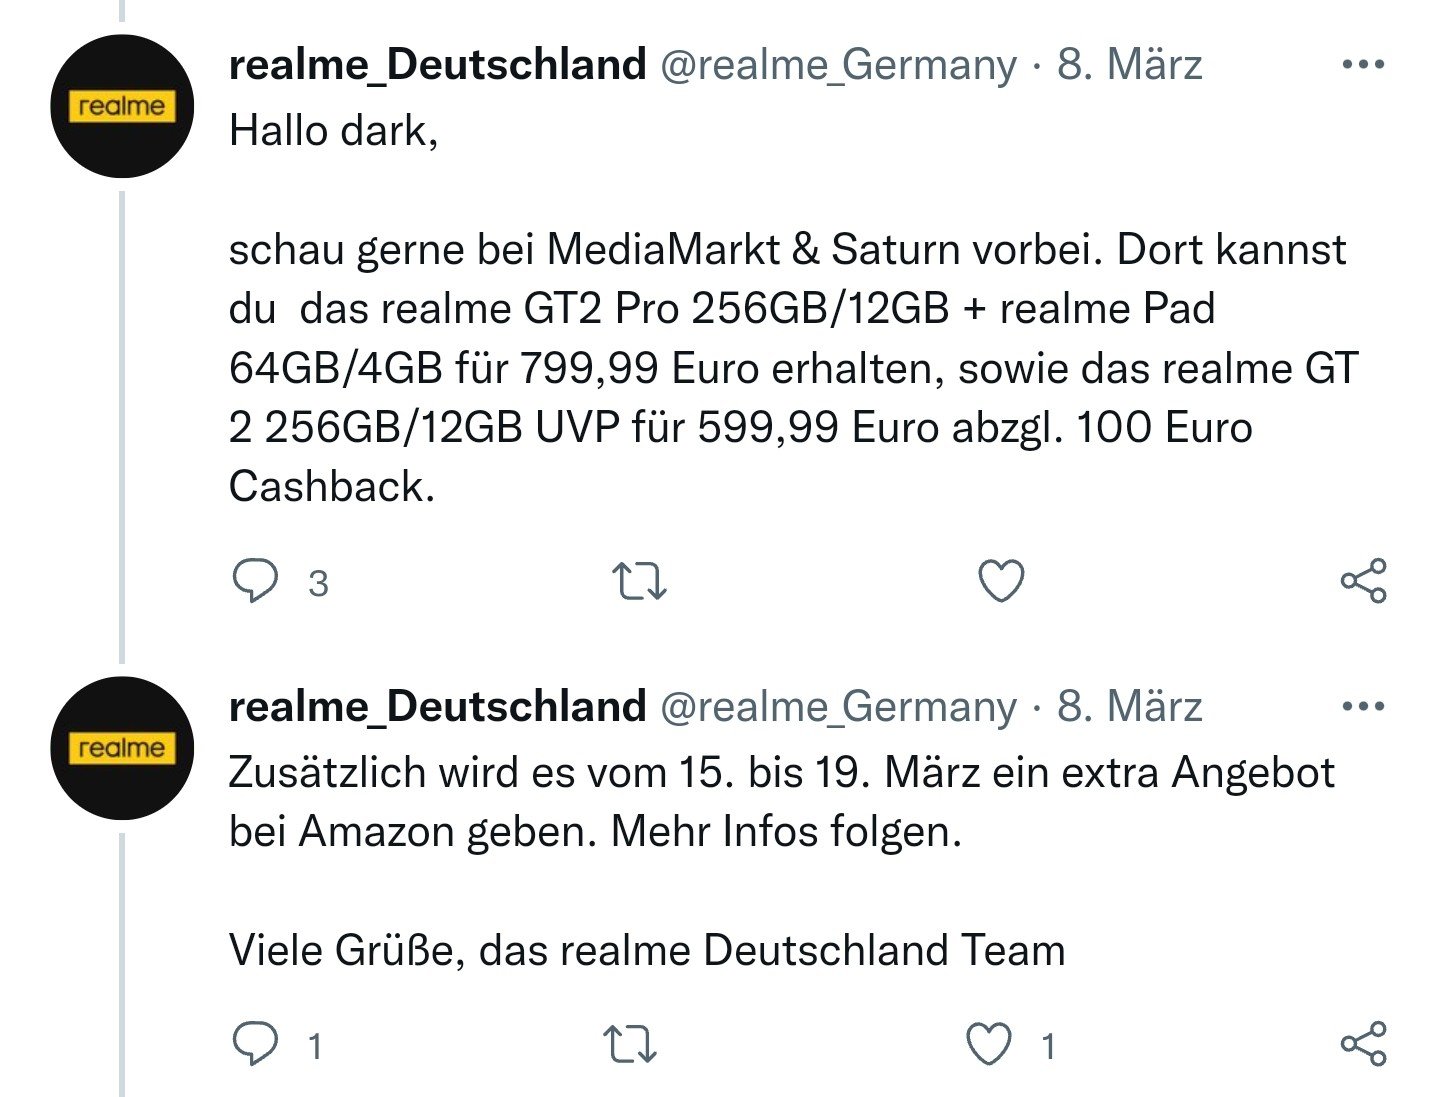The width and height of the screenshot is (1440, 1097).
Task: Open realme avatar on first tweet
Action: [x=122, y=106]
